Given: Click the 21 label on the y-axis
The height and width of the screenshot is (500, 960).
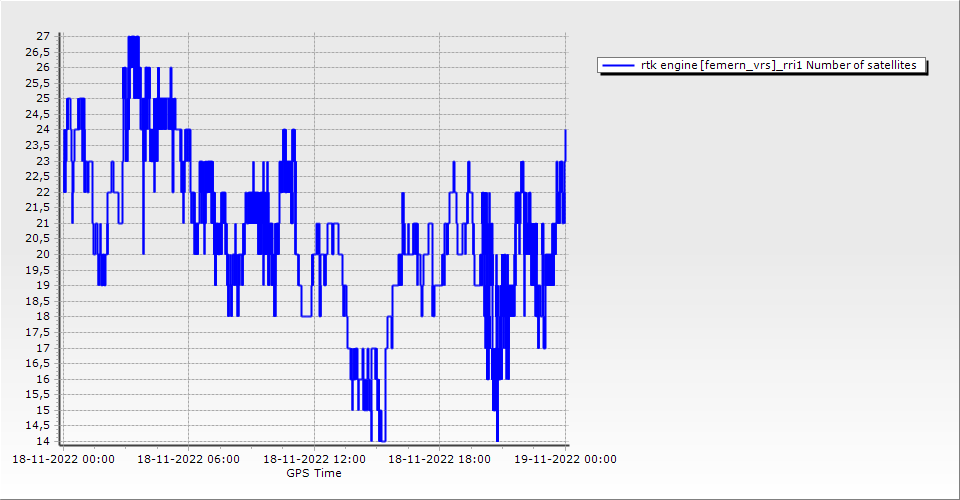Looking at the screenshot, I should 43,223.
